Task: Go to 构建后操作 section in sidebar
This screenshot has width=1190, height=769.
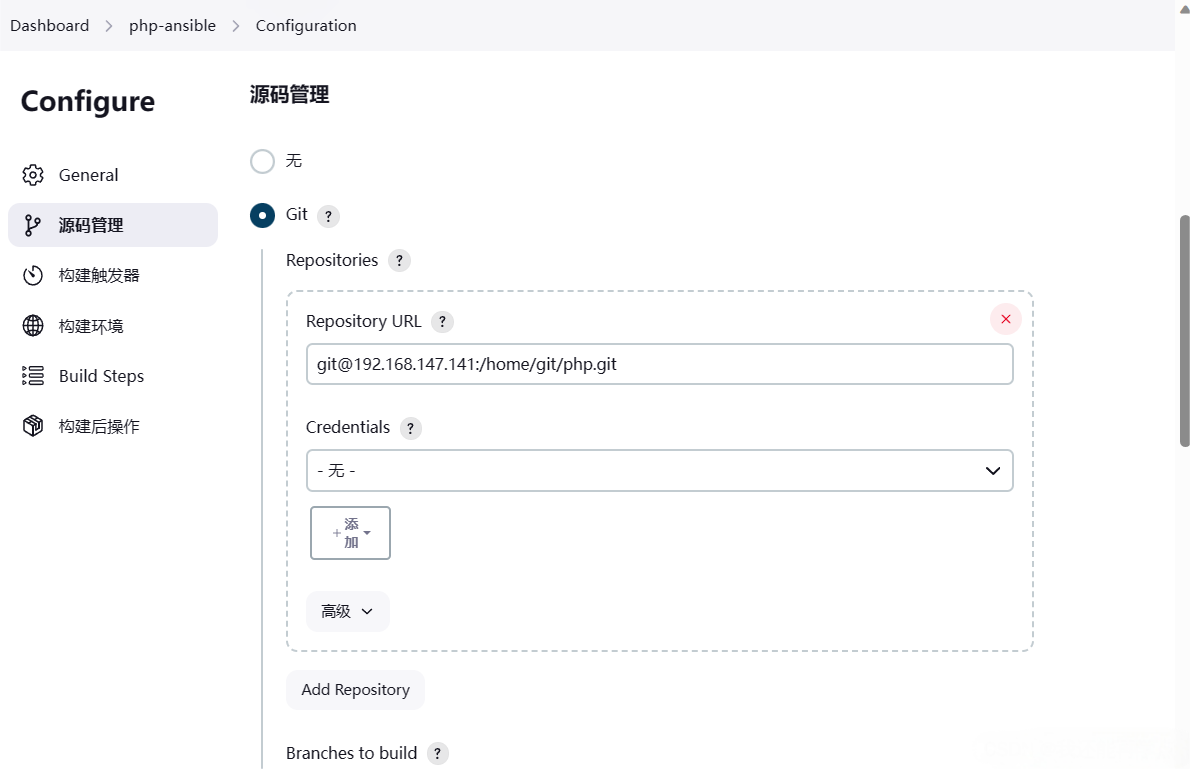Action: 113,426
